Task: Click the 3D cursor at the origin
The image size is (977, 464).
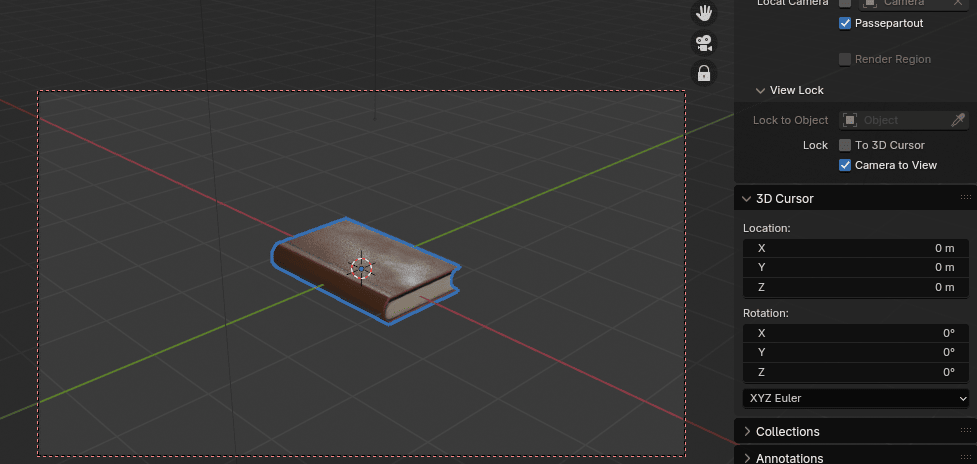Action: pos(361,267)
